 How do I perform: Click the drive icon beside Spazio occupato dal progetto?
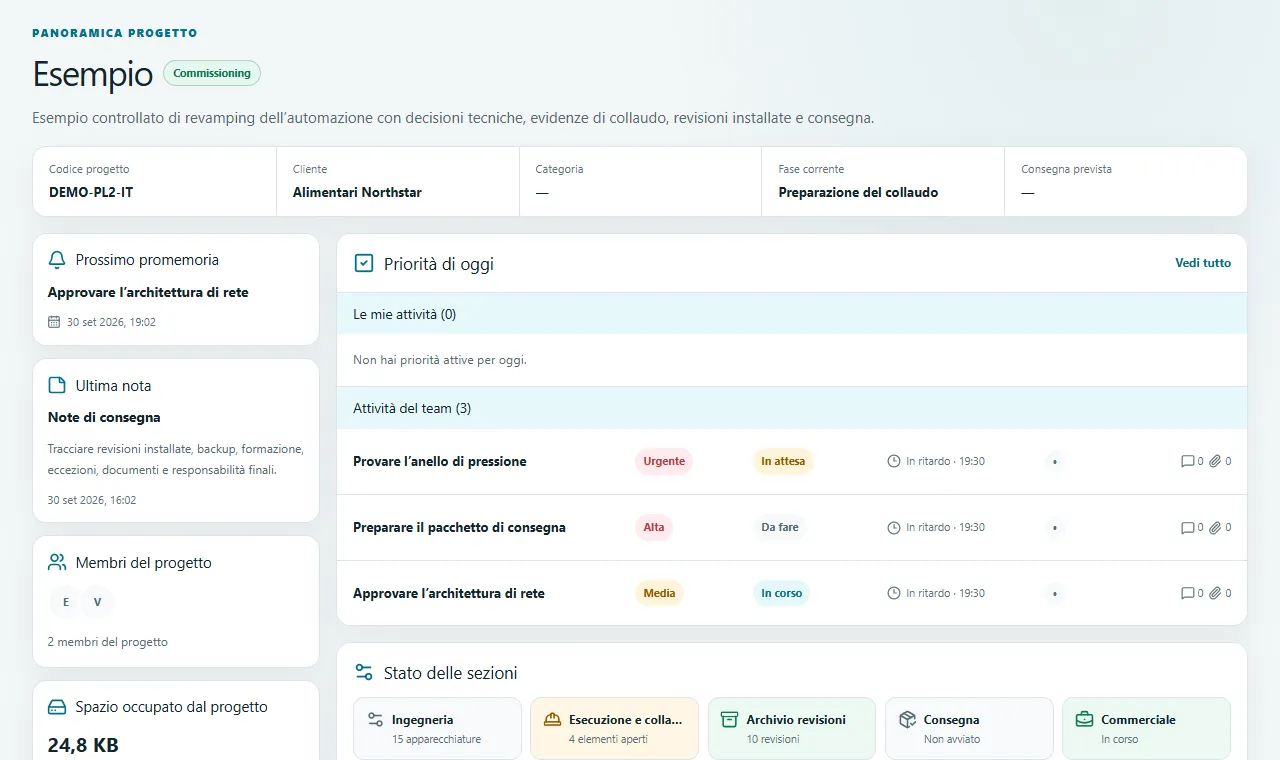[x=57, y=707]
